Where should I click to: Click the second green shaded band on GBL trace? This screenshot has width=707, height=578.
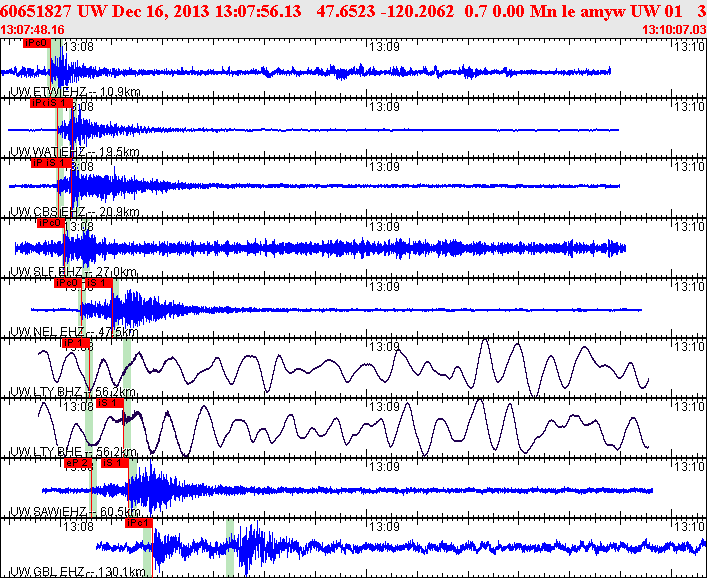coord(230,548)
